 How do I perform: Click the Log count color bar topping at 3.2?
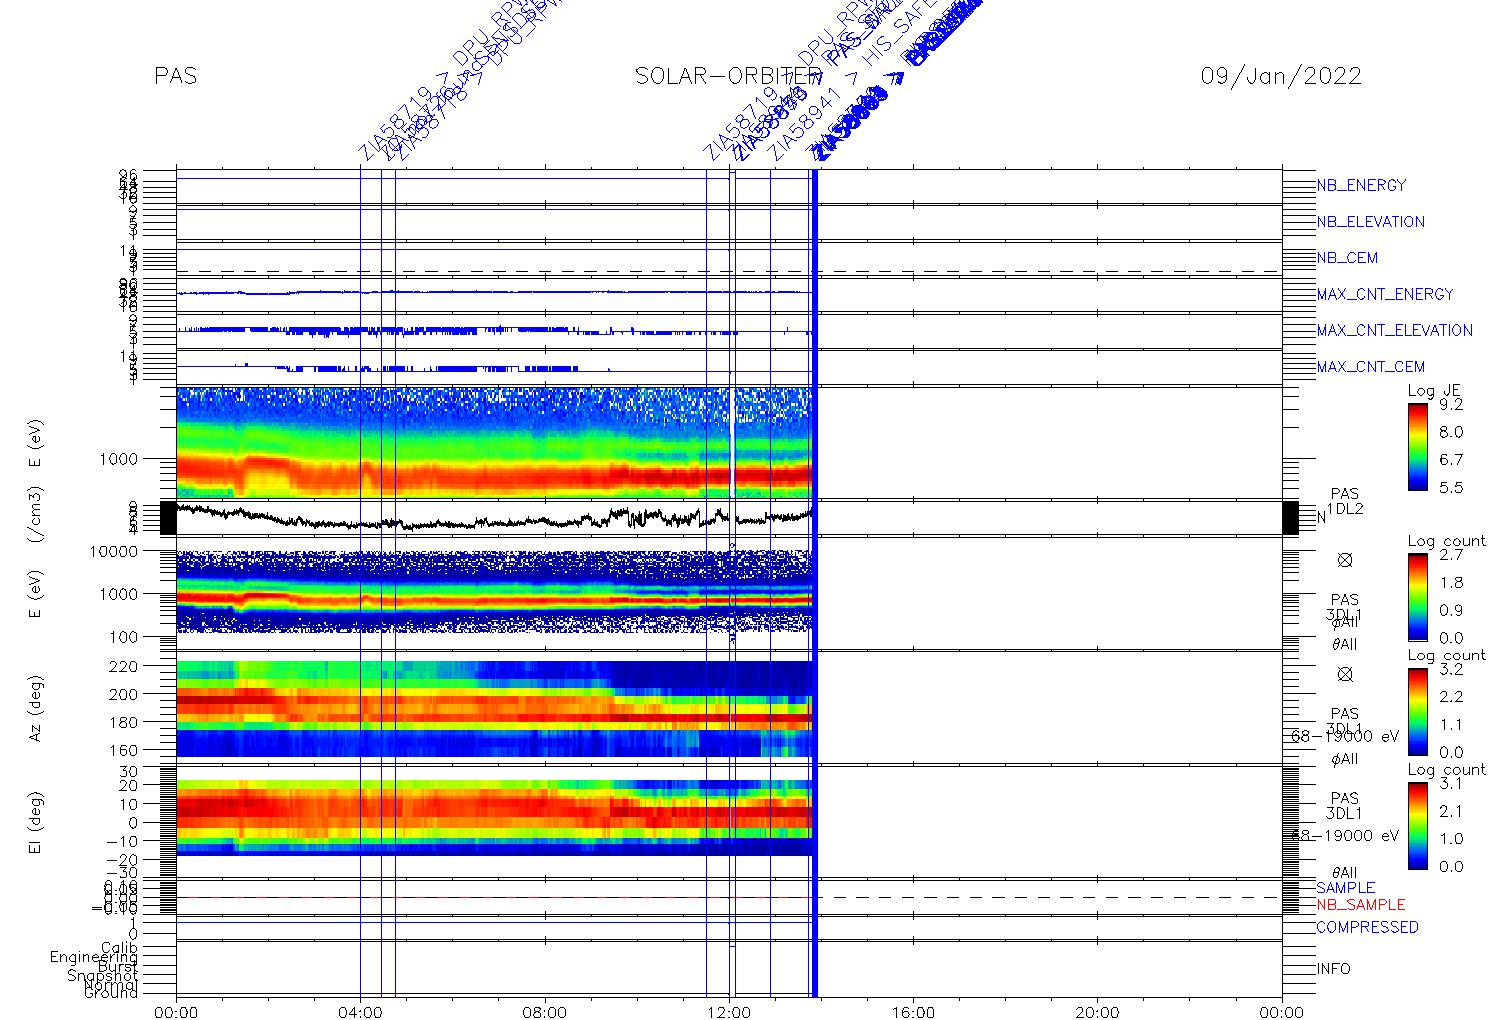1418,711
